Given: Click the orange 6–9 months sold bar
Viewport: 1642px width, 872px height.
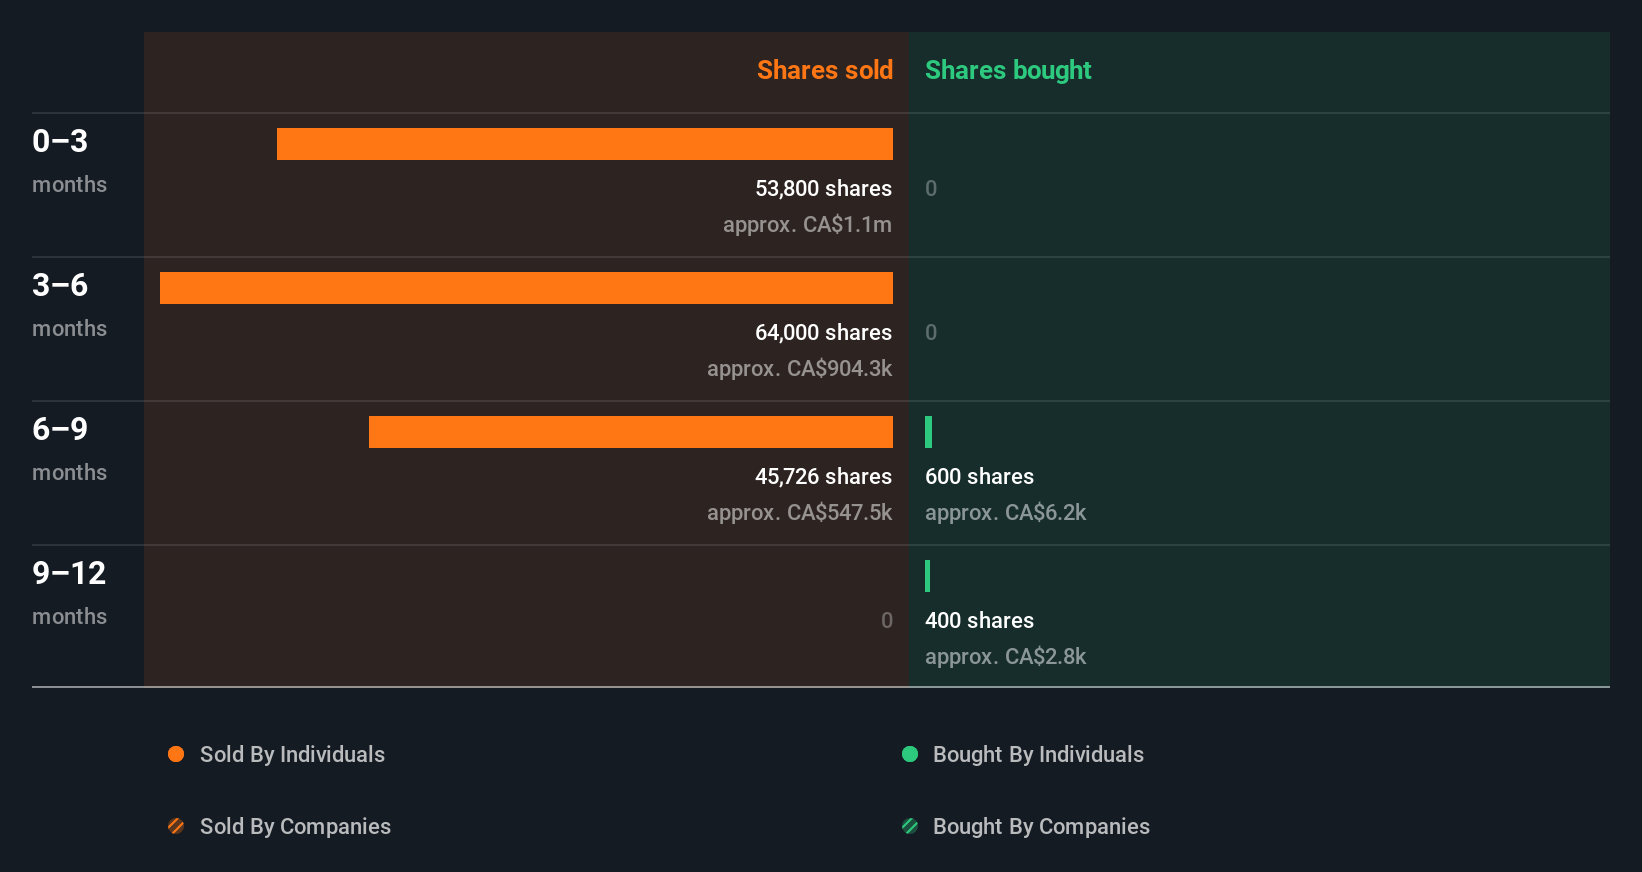Looking at the screenshot, I should coord(631,432).
